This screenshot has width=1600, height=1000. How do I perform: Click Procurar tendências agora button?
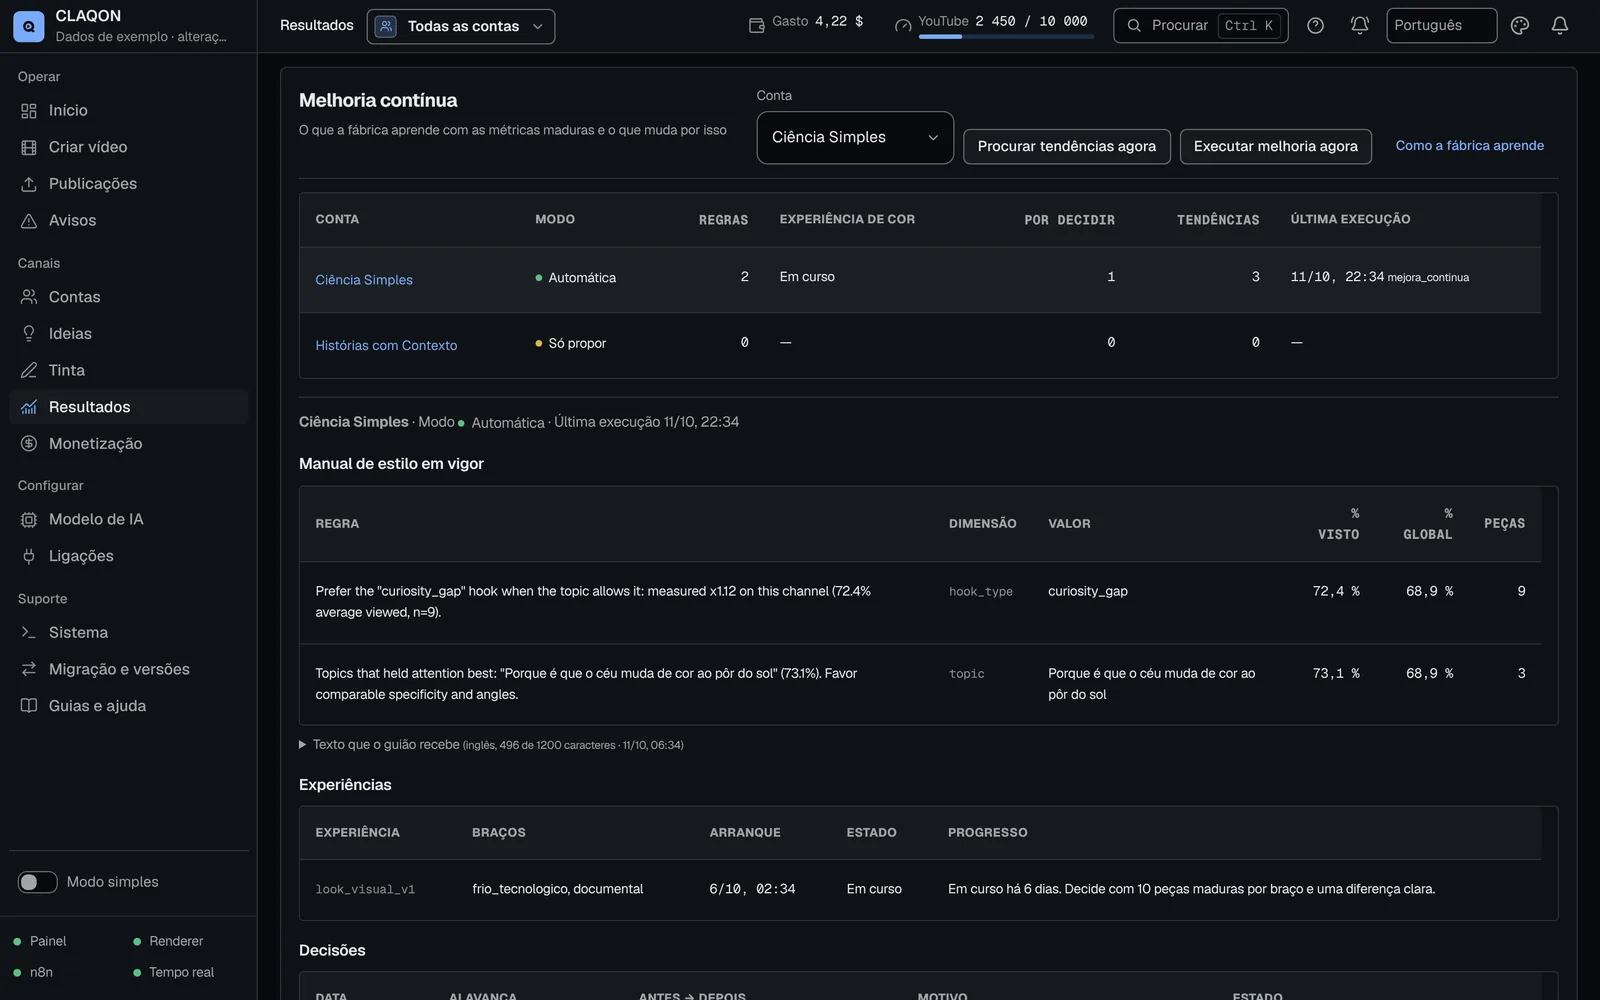pyautogui.click(x=1067, y=147)
